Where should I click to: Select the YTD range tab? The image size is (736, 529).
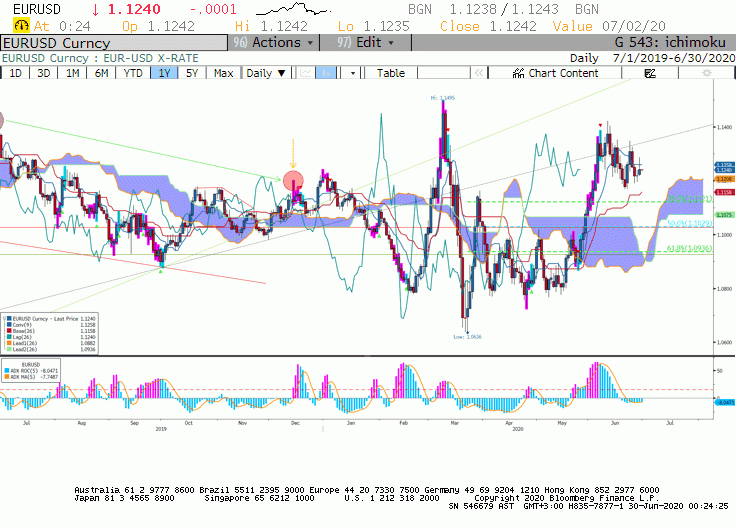coord(133,73)
